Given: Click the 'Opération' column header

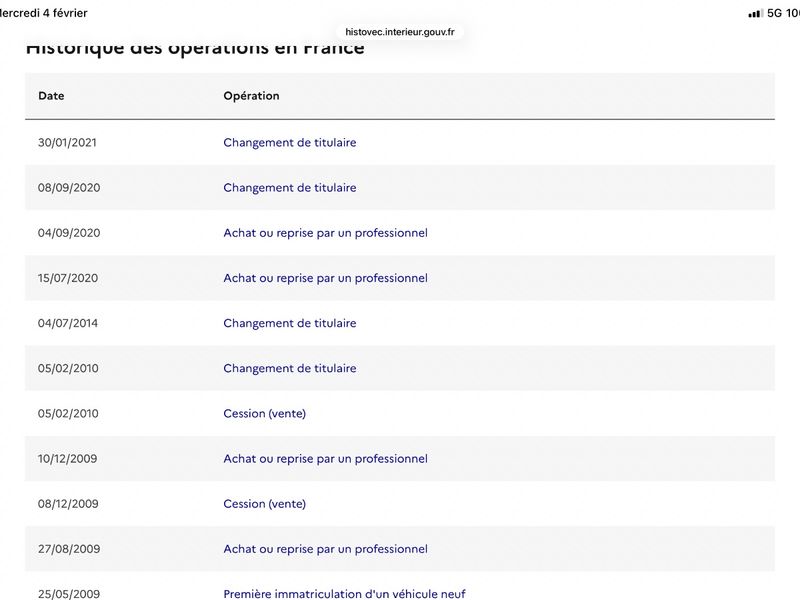Looking at the screenshot, I should 251,96.
